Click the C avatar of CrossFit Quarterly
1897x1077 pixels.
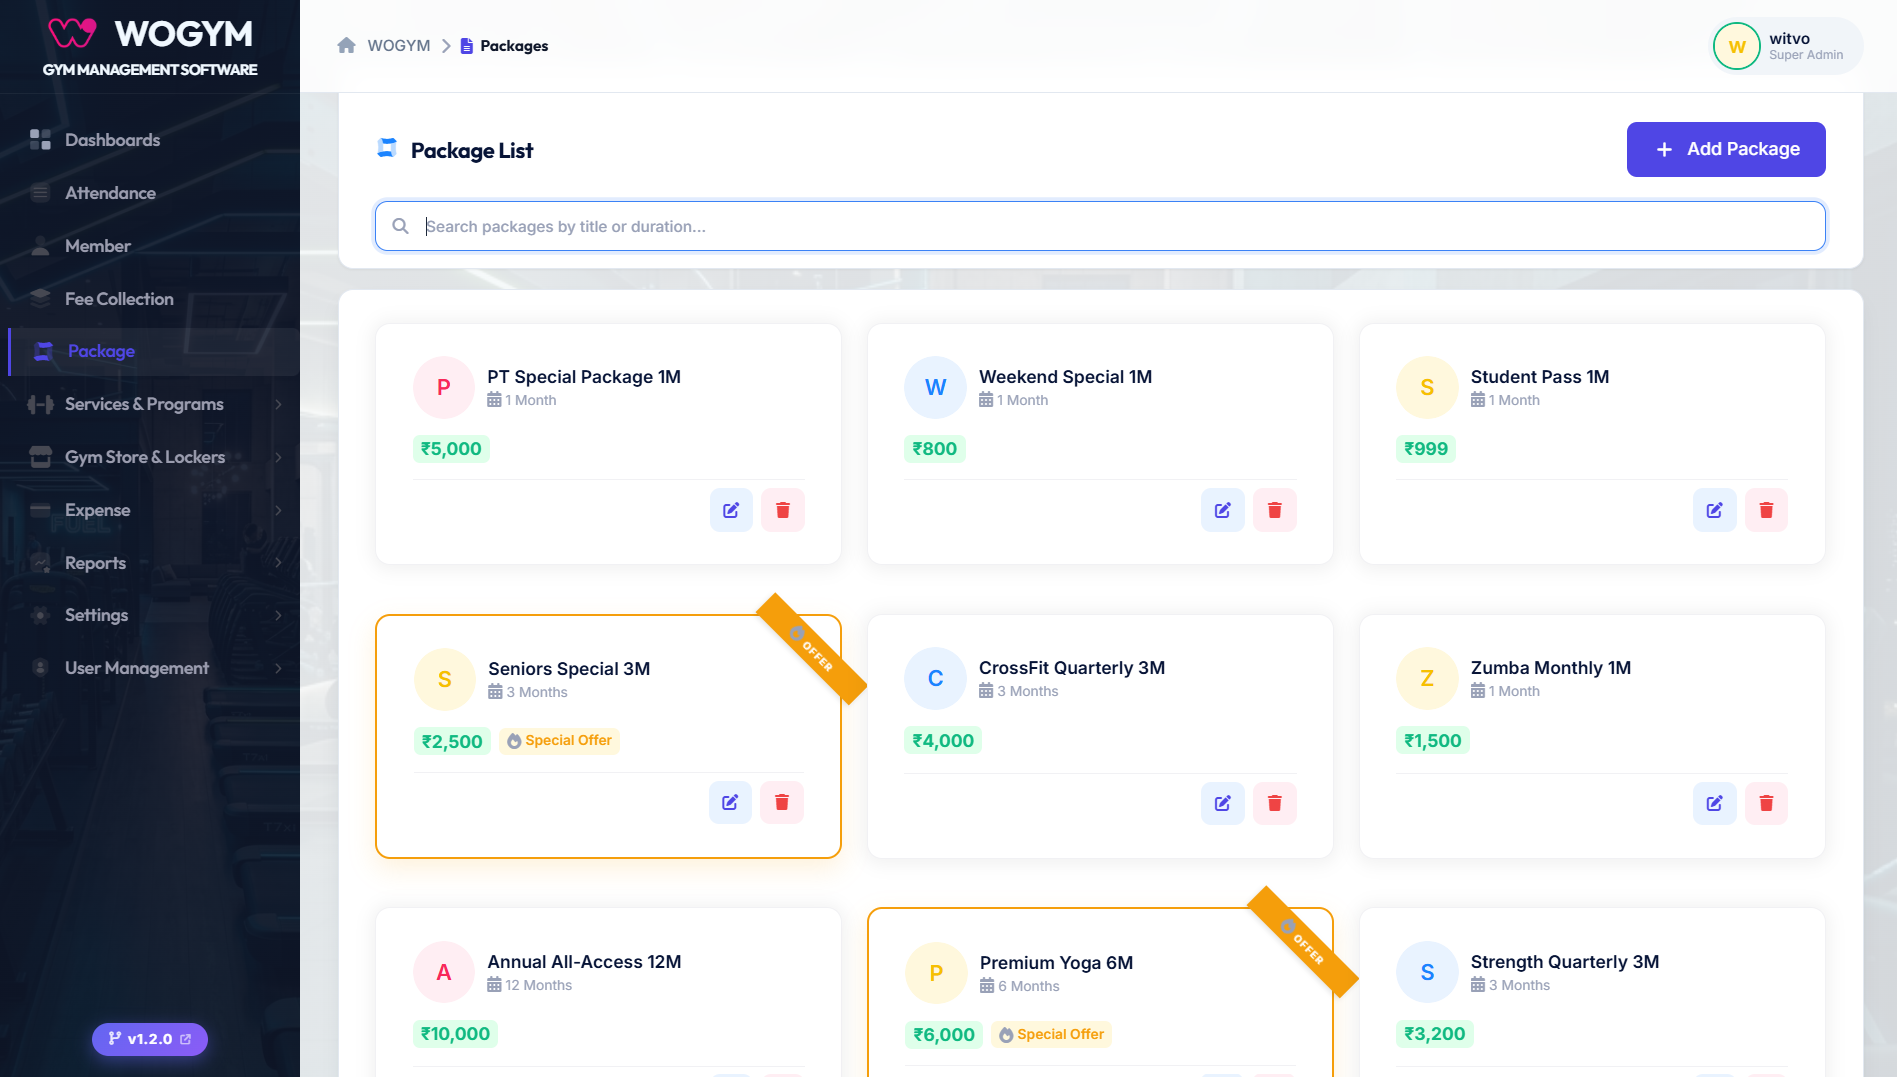tap(935, 678)
